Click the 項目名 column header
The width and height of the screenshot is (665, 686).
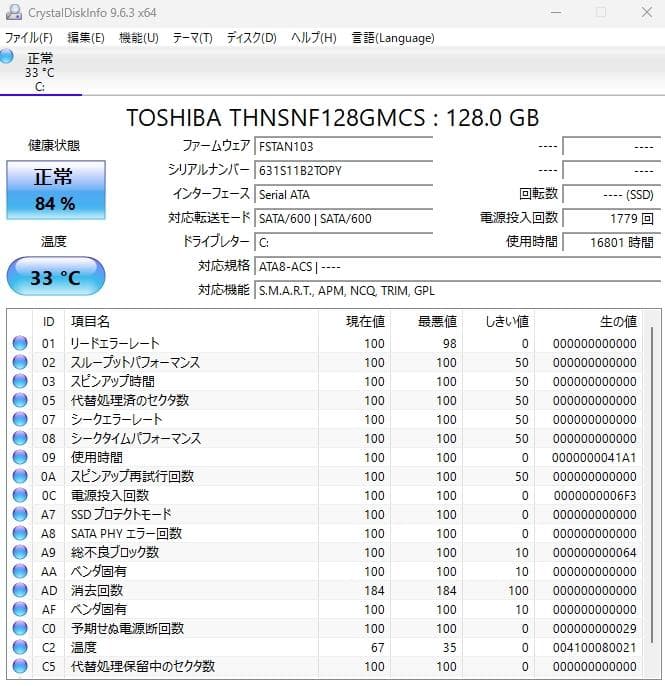point(191,322)
